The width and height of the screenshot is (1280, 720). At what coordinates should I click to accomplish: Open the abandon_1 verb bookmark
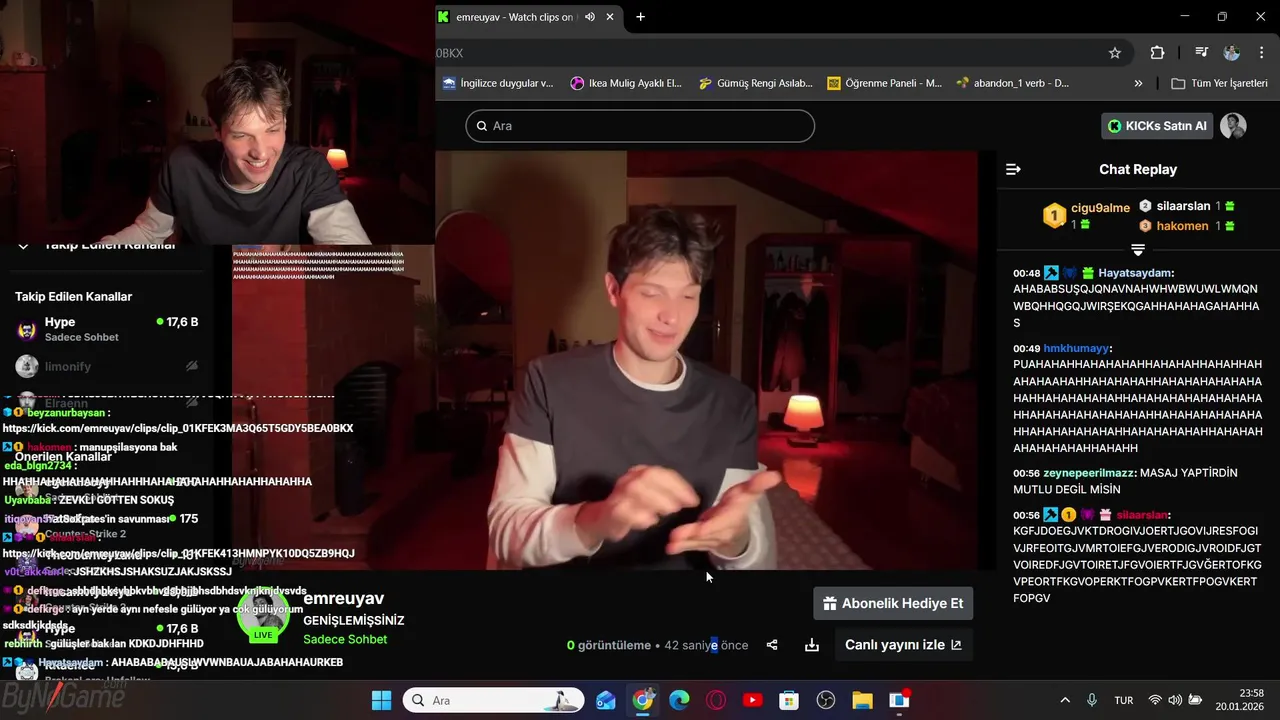[1013, 83]
